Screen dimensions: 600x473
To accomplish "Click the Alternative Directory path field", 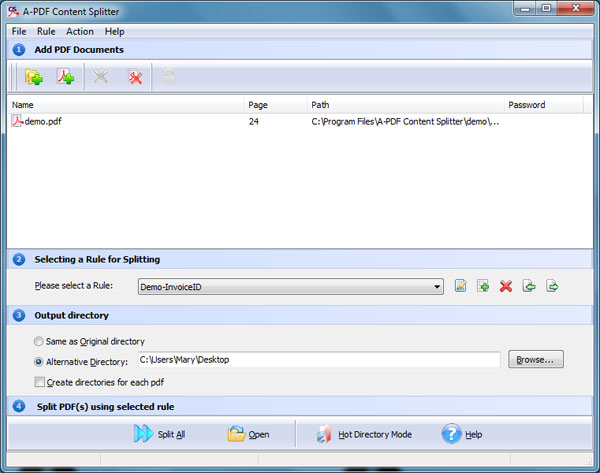I will [319, 359].
